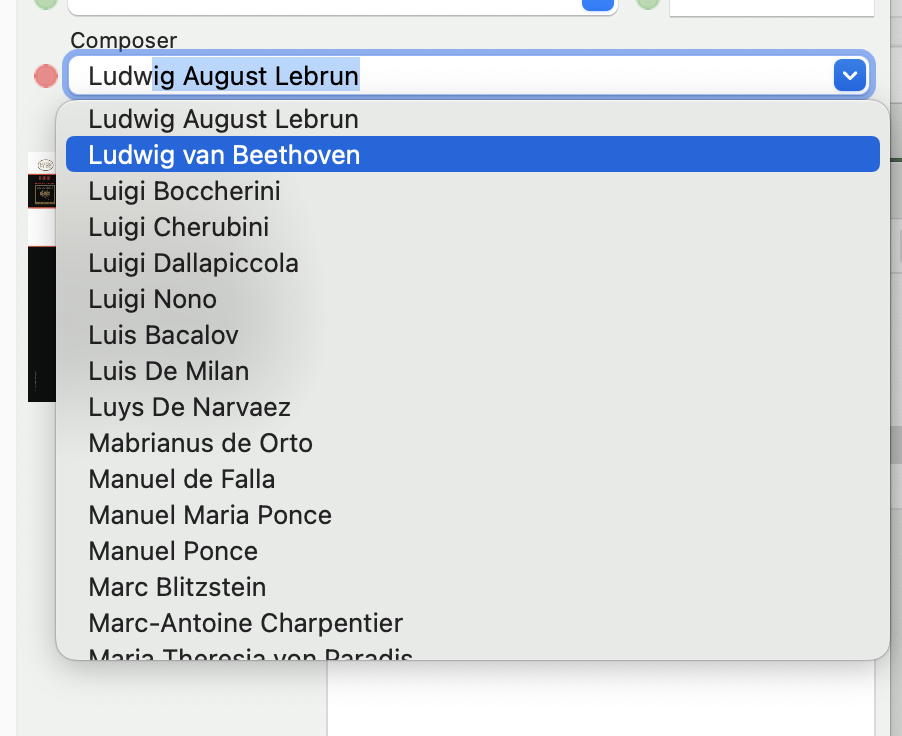902x736 pixels.
Task: Open the Composer combo box arrow
Action: click(849, 75)
